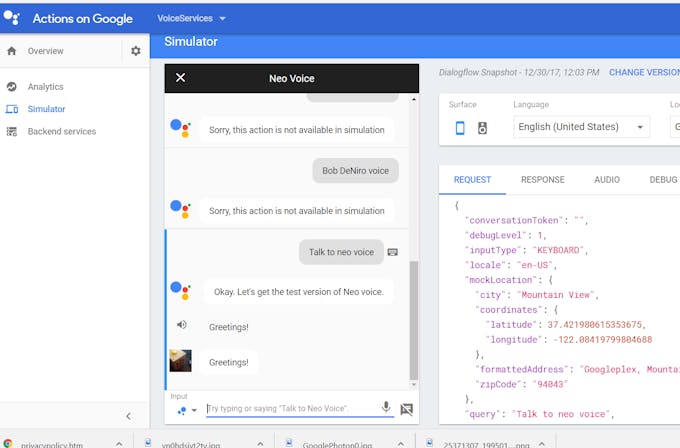Click the latitude value 37.421980615353675

coord(594,324)
